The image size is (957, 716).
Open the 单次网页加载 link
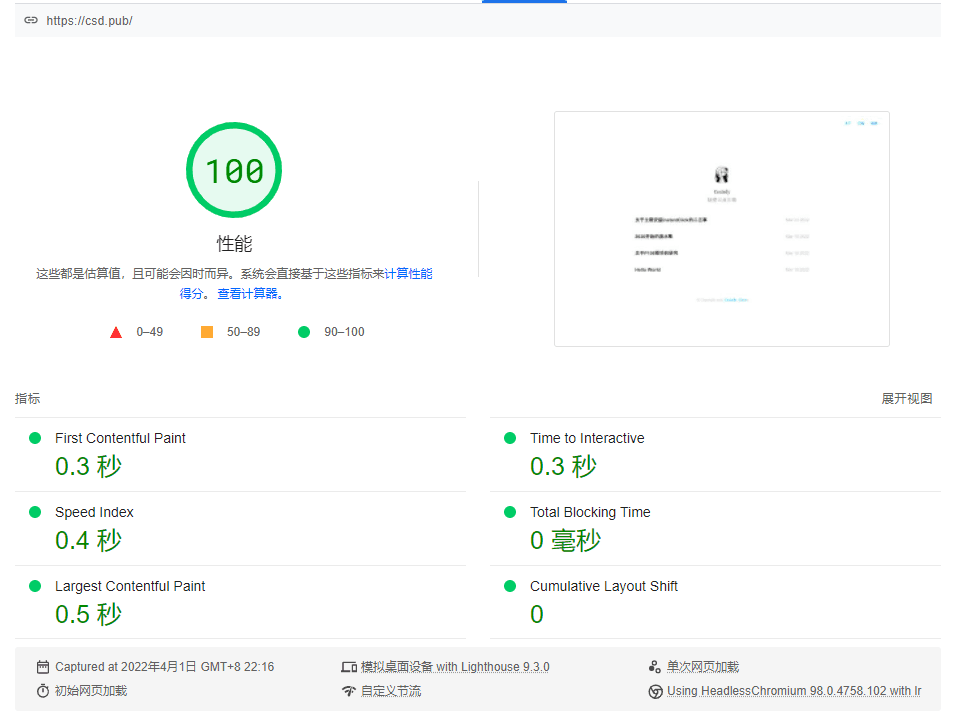(701, 666)
